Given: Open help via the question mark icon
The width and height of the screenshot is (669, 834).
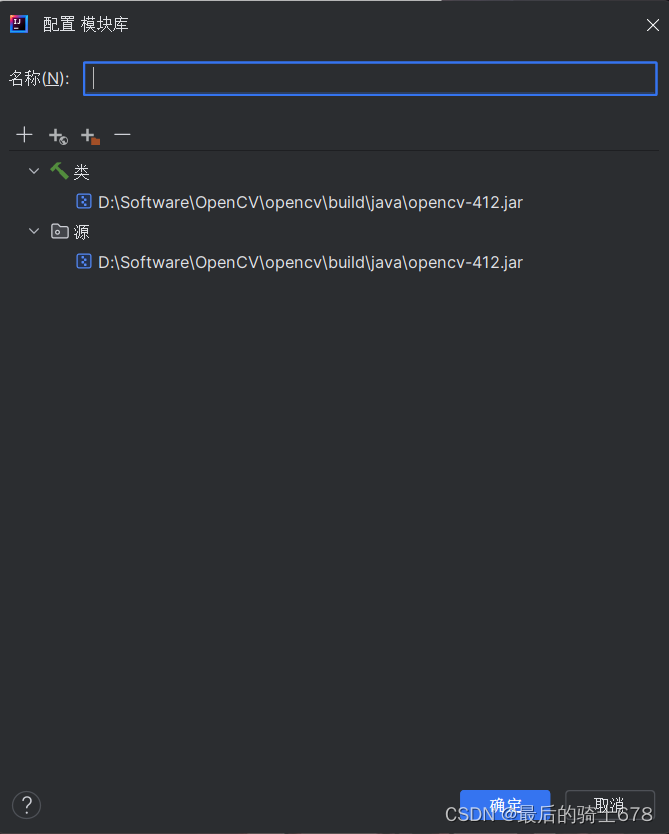Looking at the screenshot, I should tap(26, 805).
